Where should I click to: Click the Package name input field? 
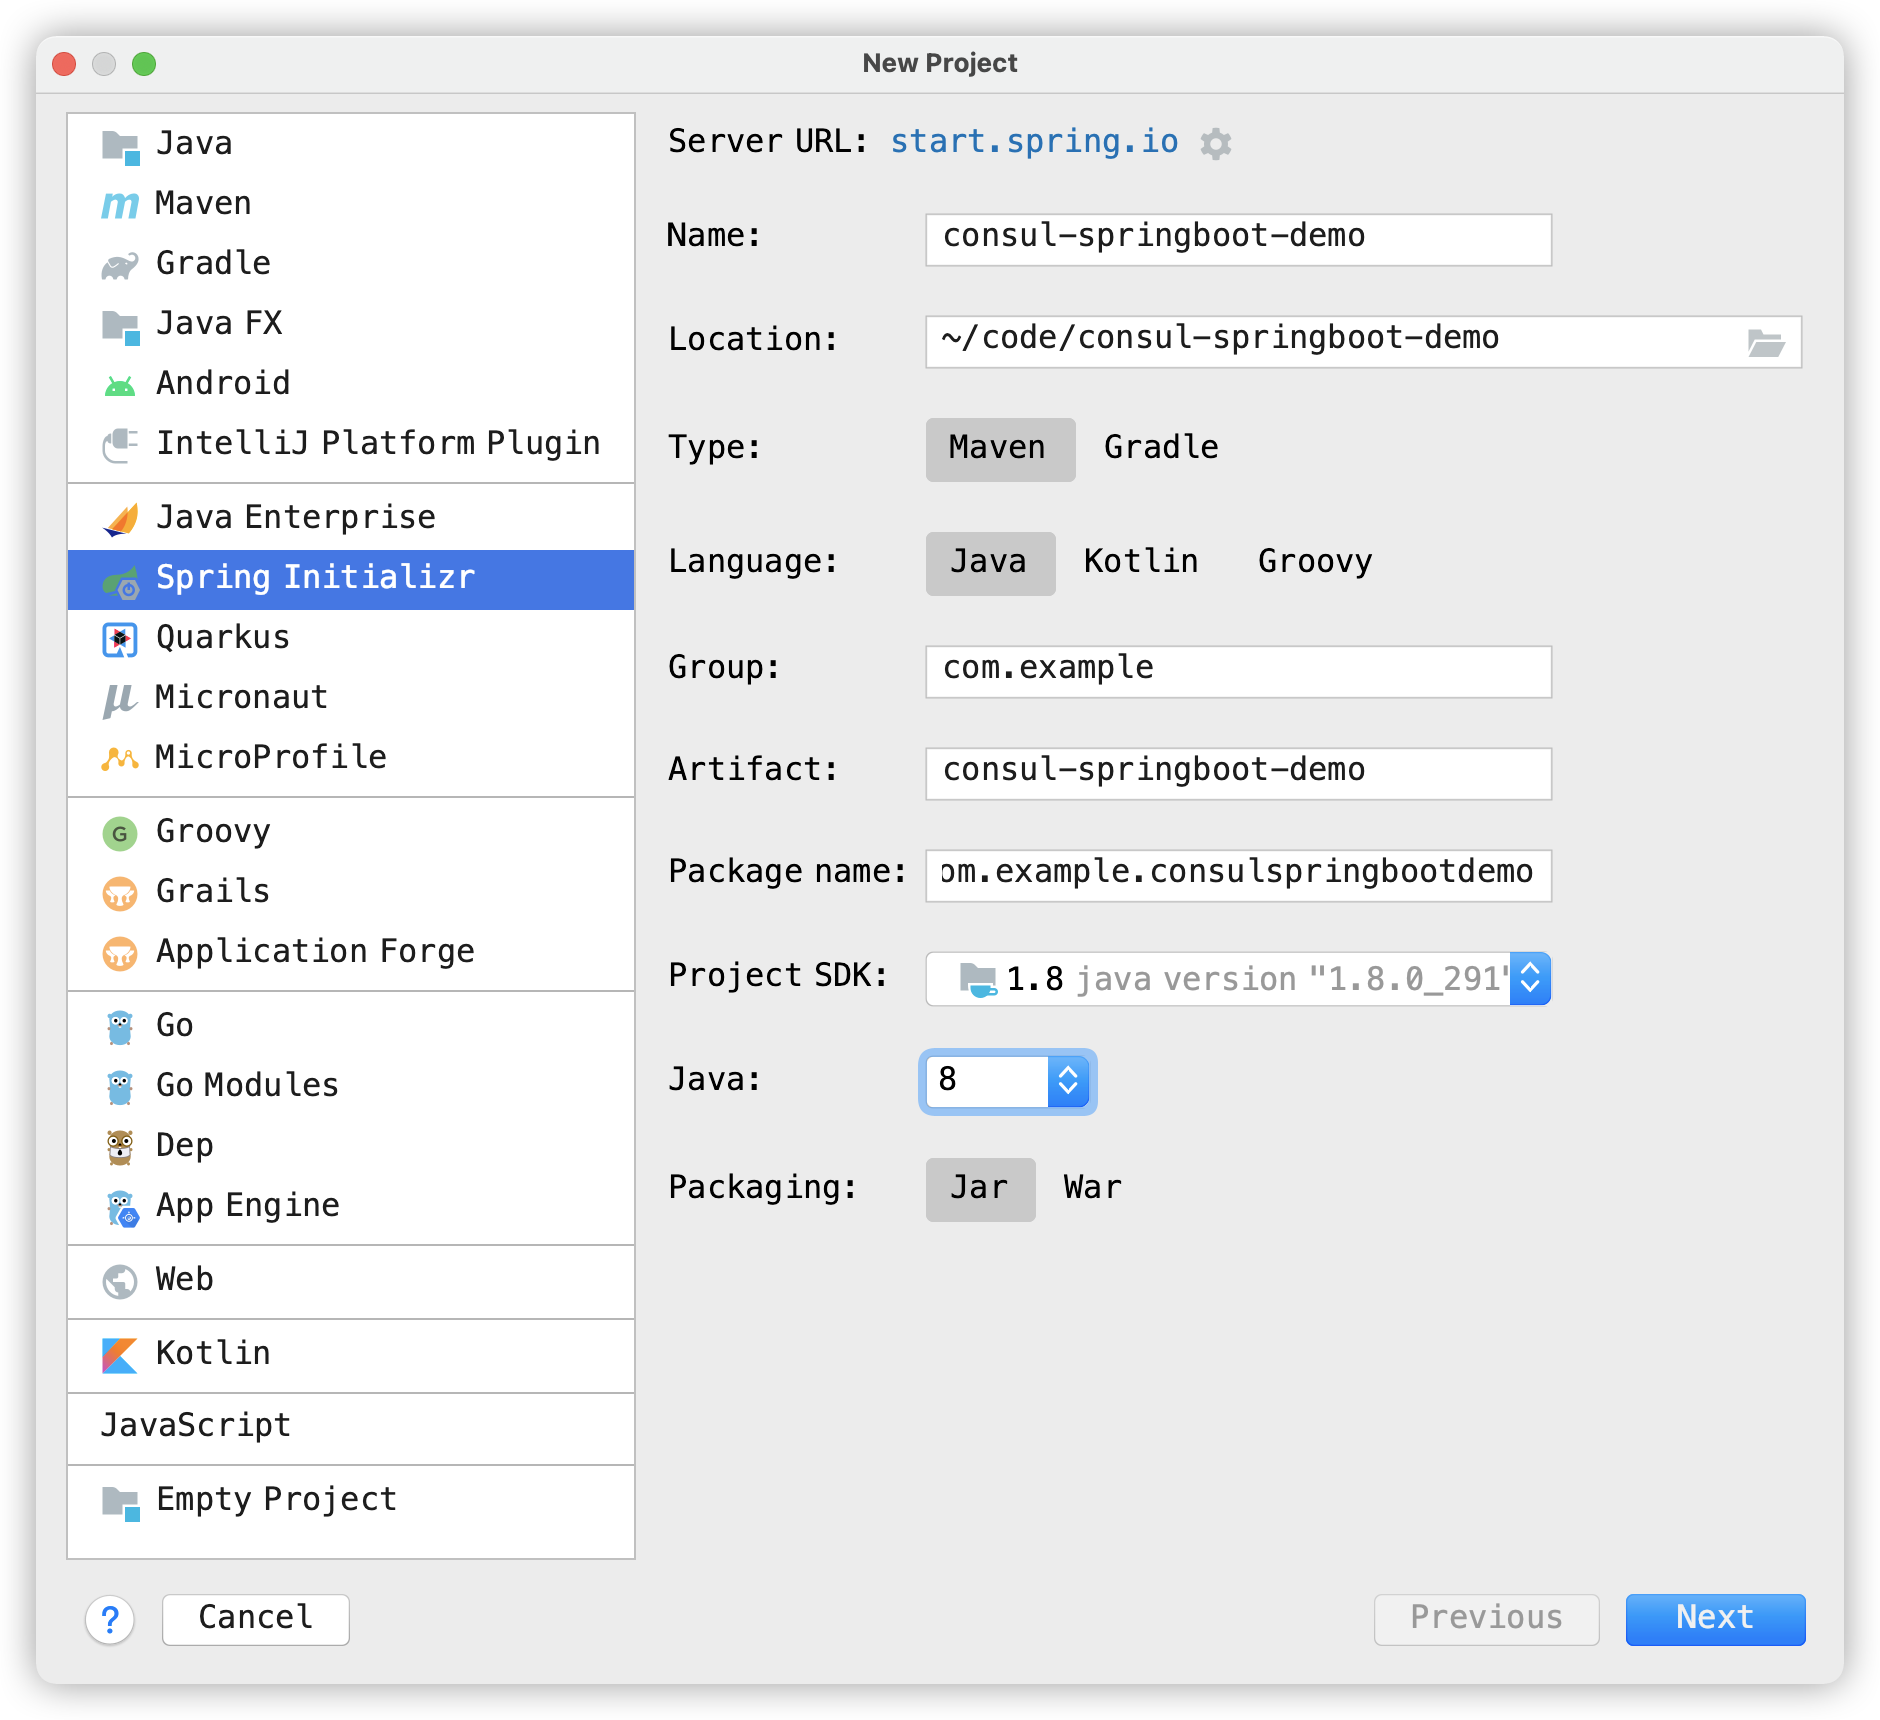1238,875
